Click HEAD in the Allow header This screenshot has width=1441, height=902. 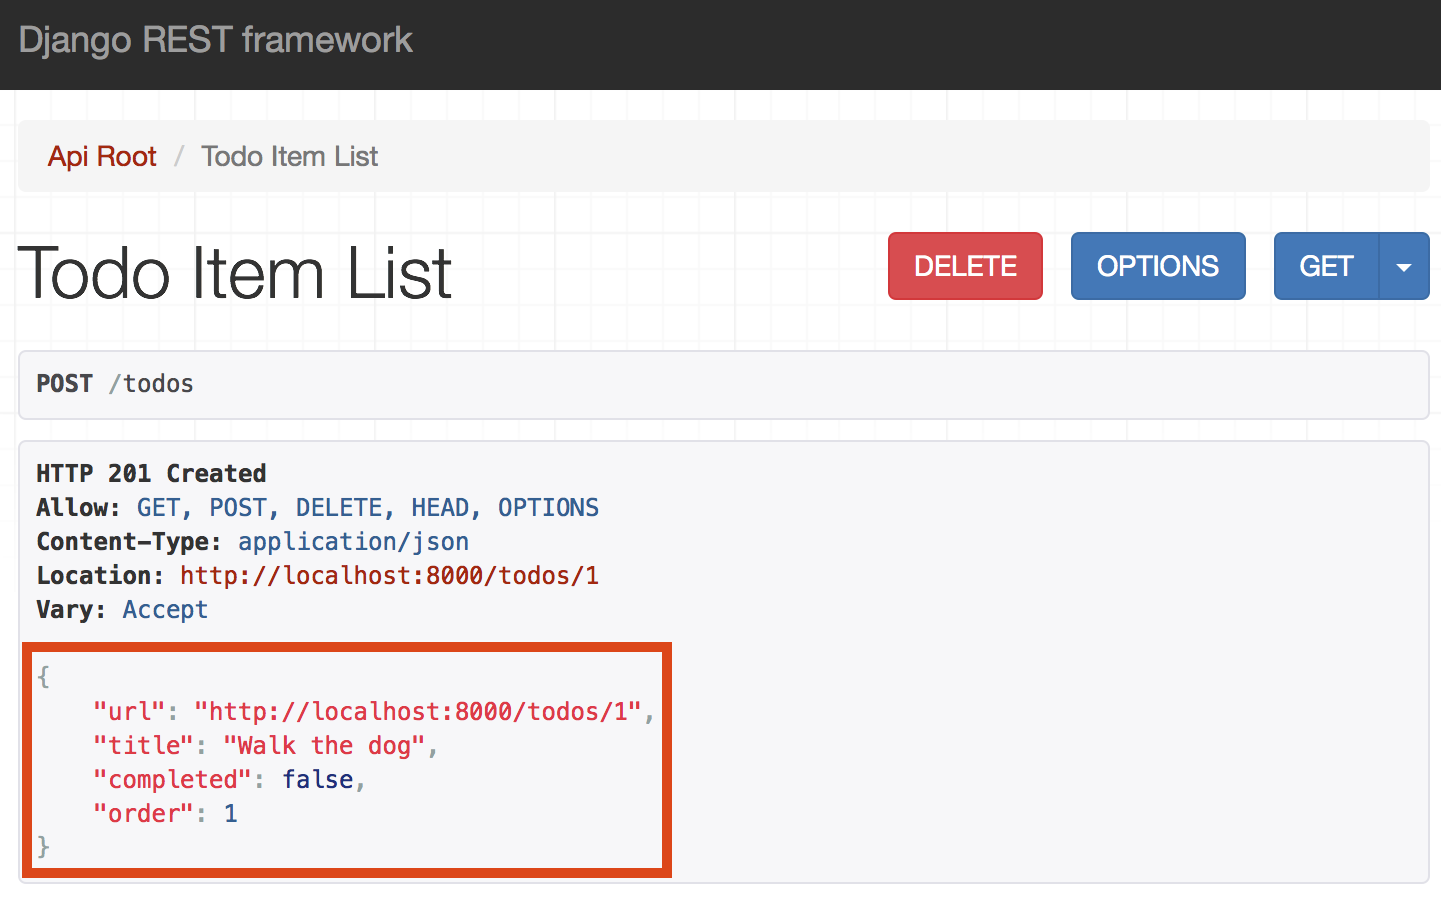pyautogui.click(x=439, y=508)
